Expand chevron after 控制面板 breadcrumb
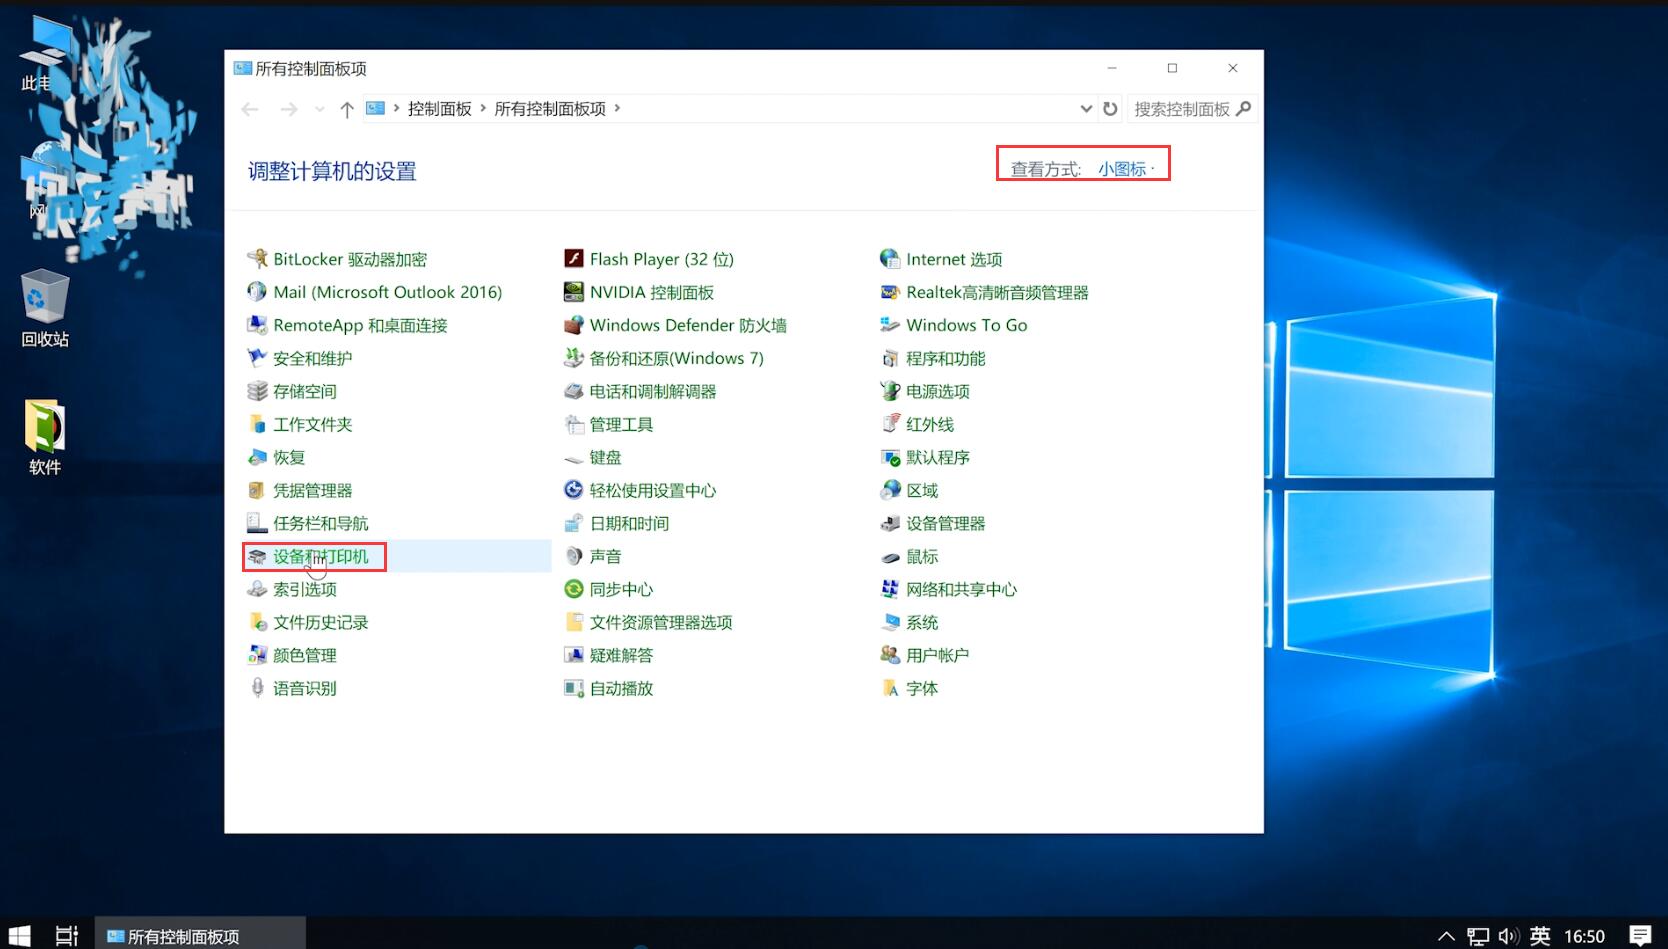The image size is (1668, 949). (x=483, y=108)
